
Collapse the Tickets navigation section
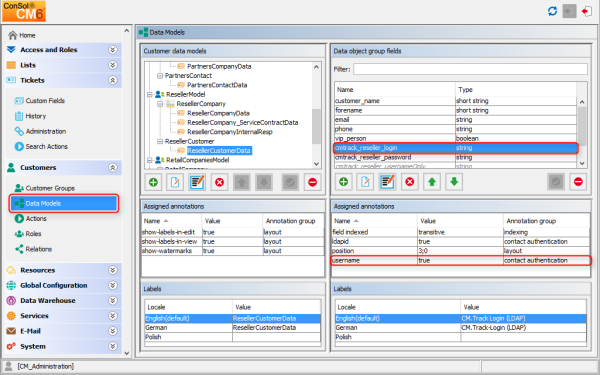point(112,80)
